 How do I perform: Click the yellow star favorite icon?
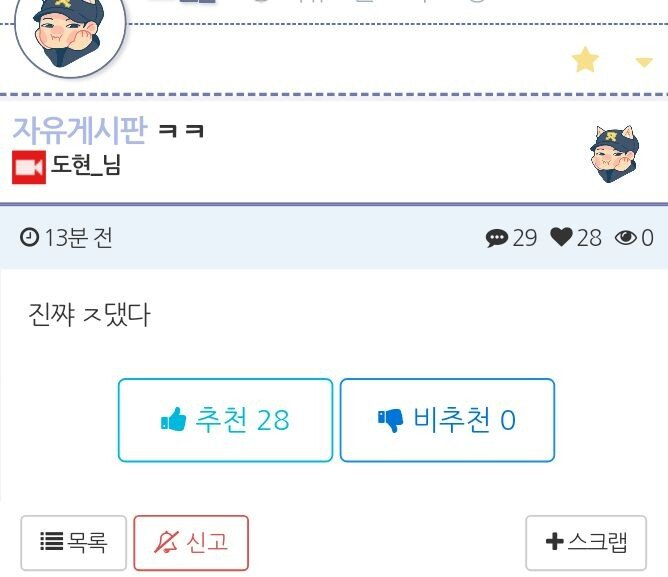click(x=585, y=59)
